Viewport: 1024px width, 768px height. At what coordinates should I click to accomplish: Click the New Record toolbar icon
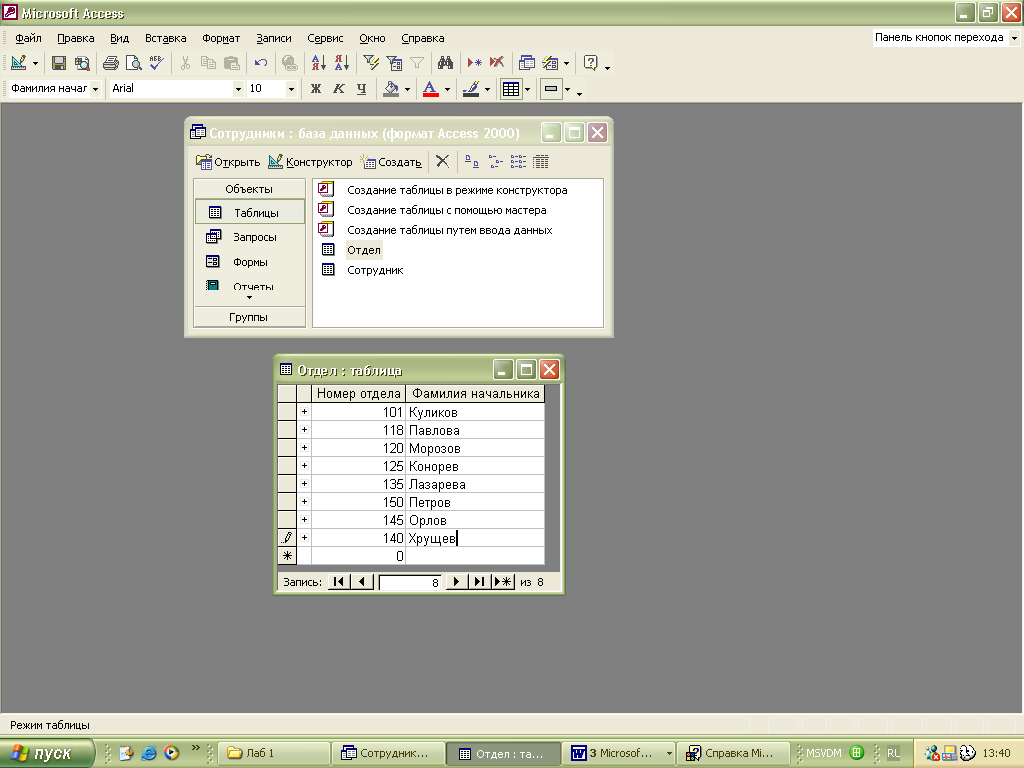pyautogui.click(x=474, y=63)
